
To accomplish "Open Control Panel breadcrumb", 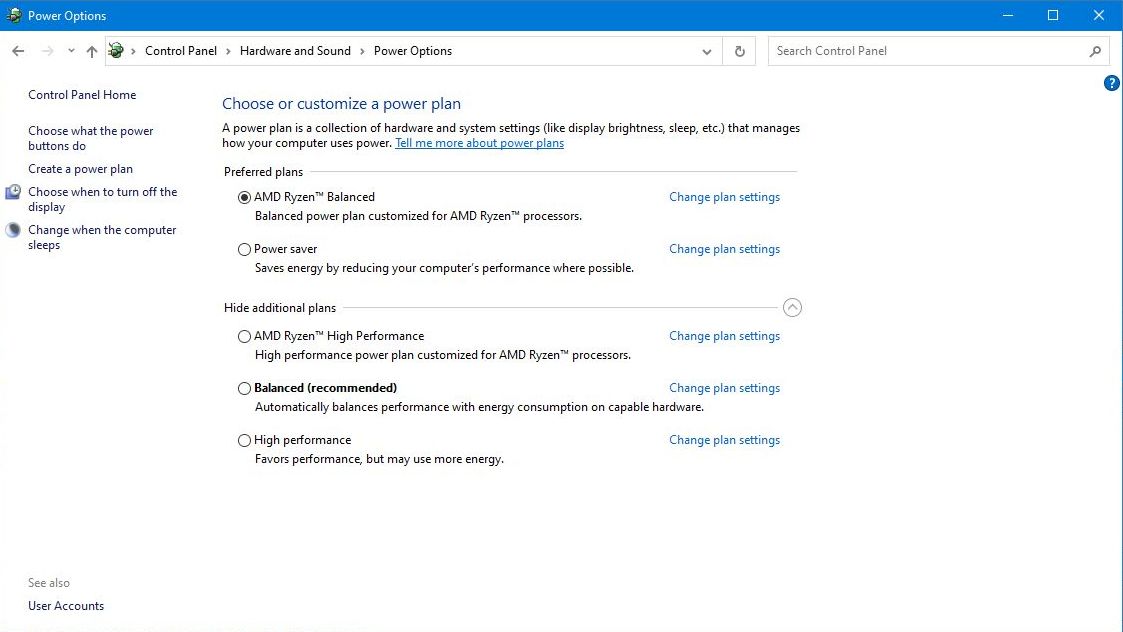I will click(180, 51).
